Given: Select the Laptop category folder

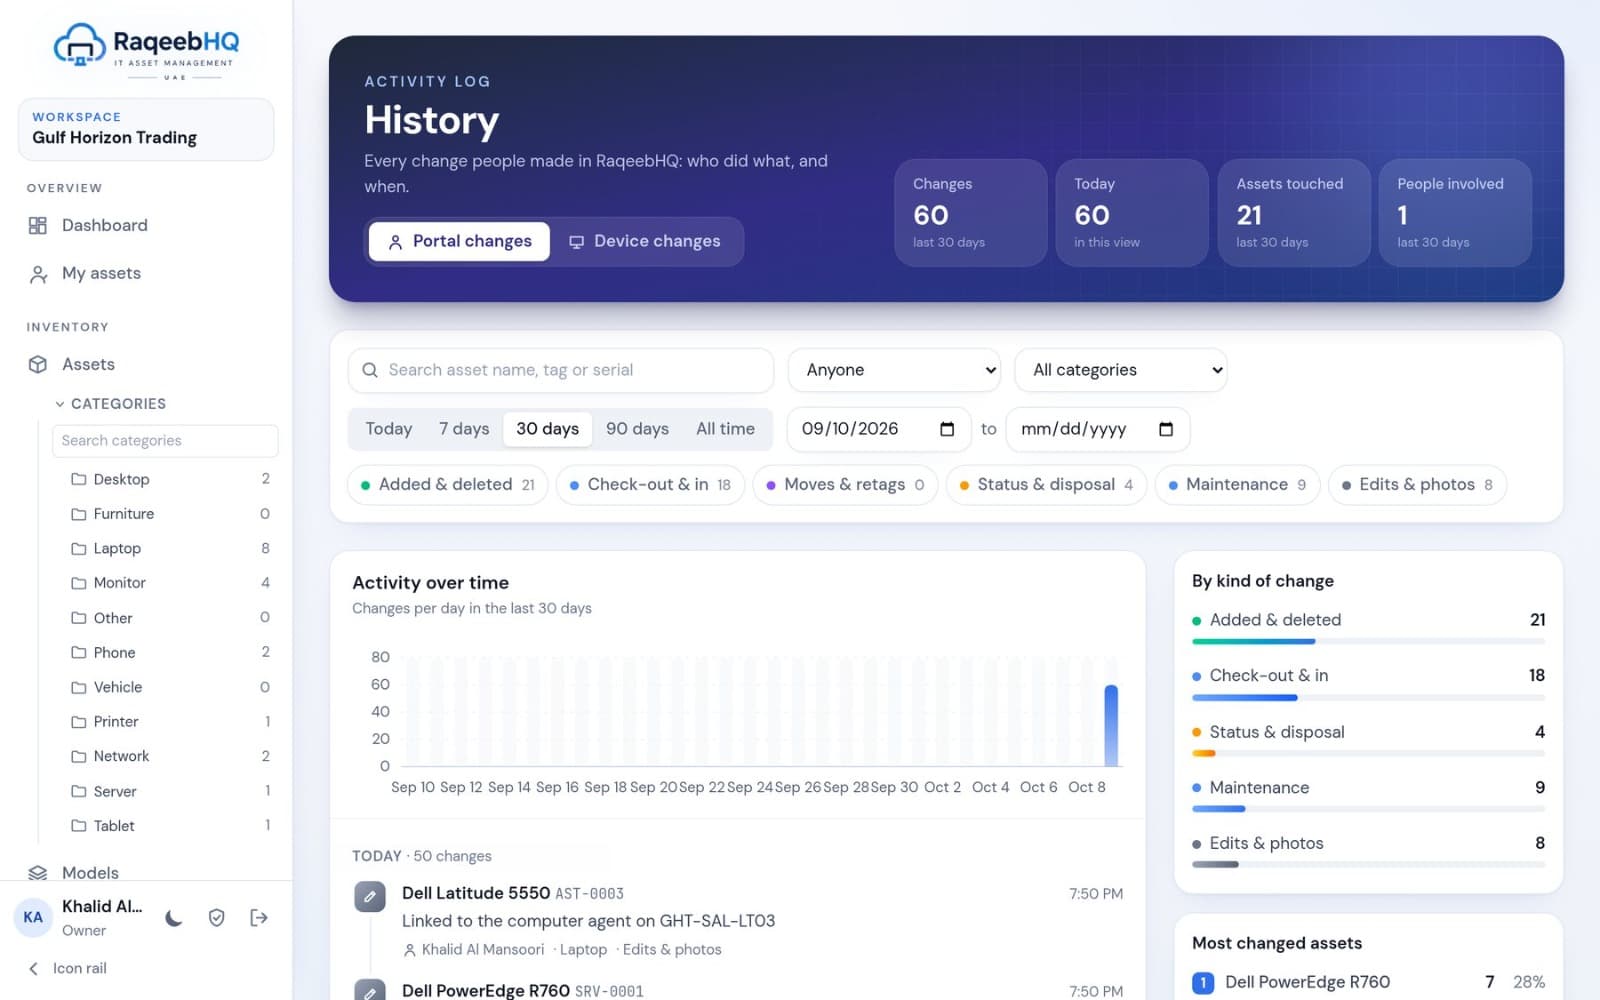Looking at the screenshot, I should [x=170, y=548].
